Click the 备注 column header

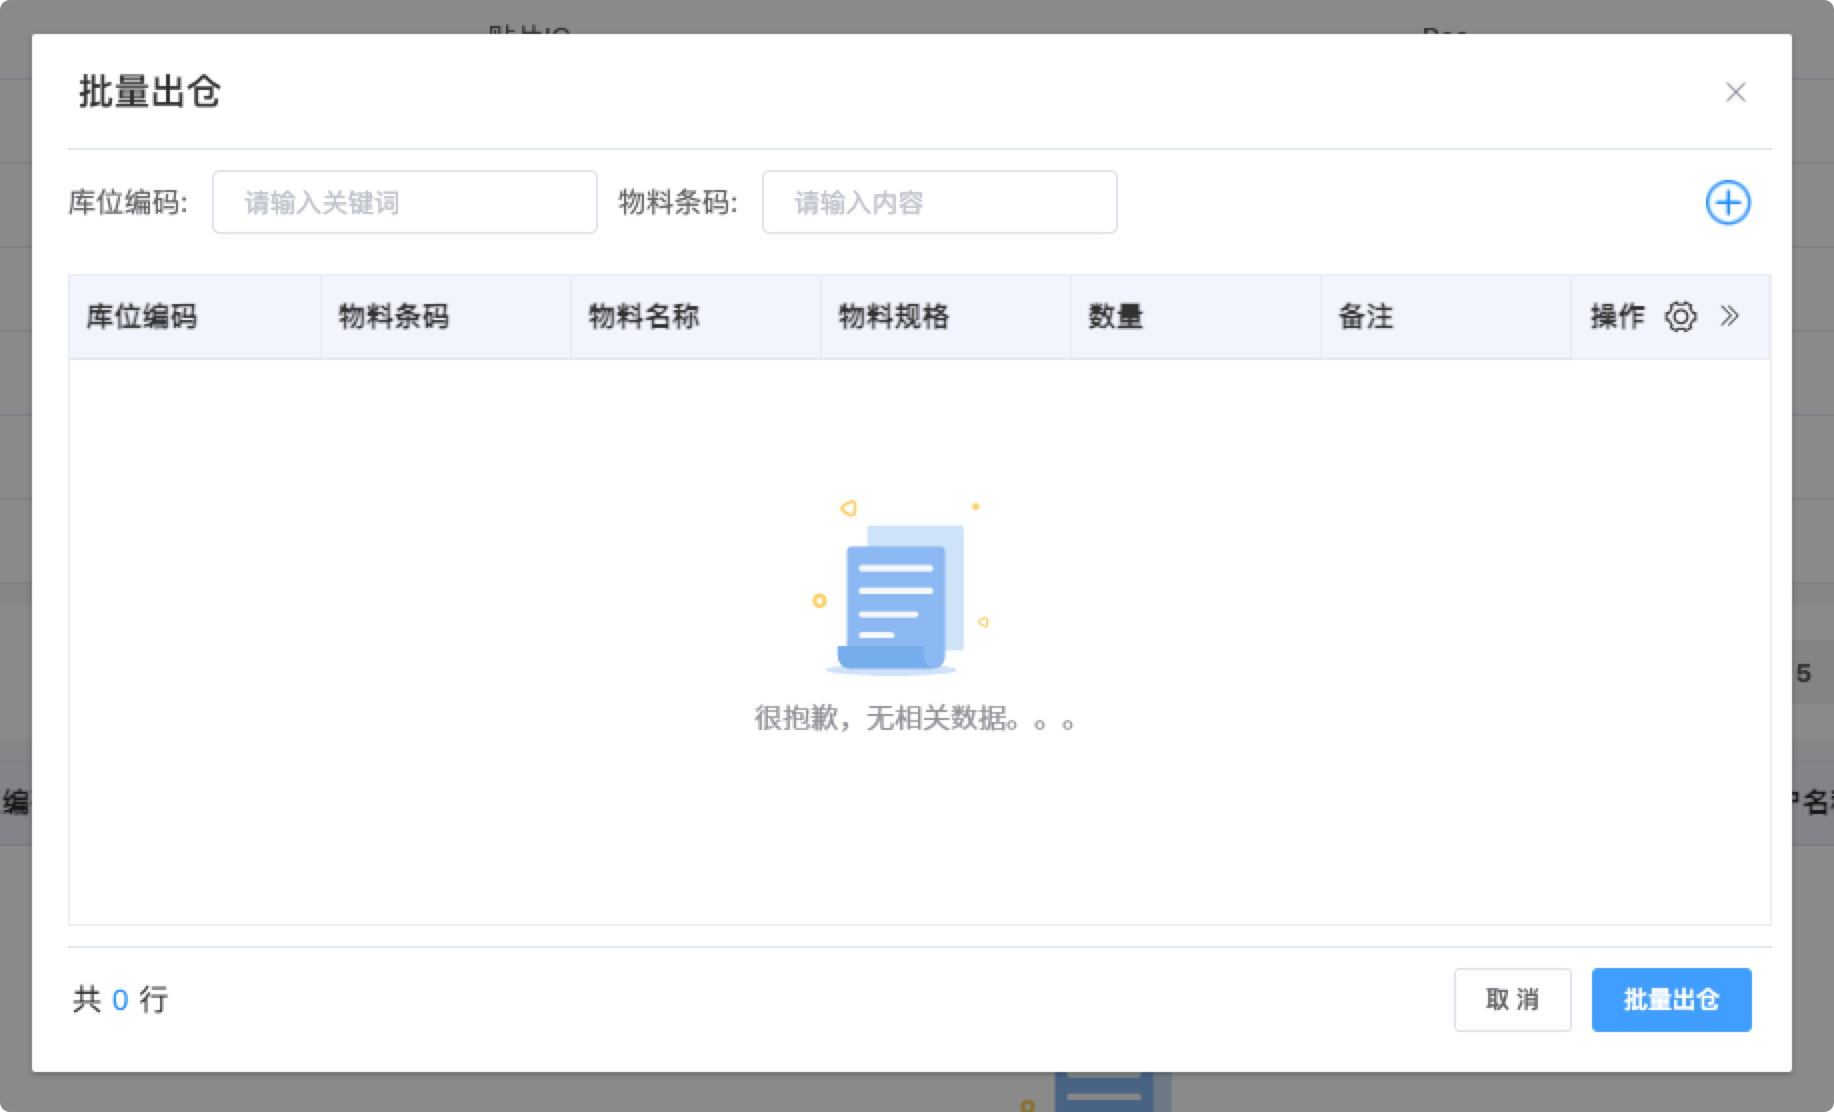click(1366, 317)
